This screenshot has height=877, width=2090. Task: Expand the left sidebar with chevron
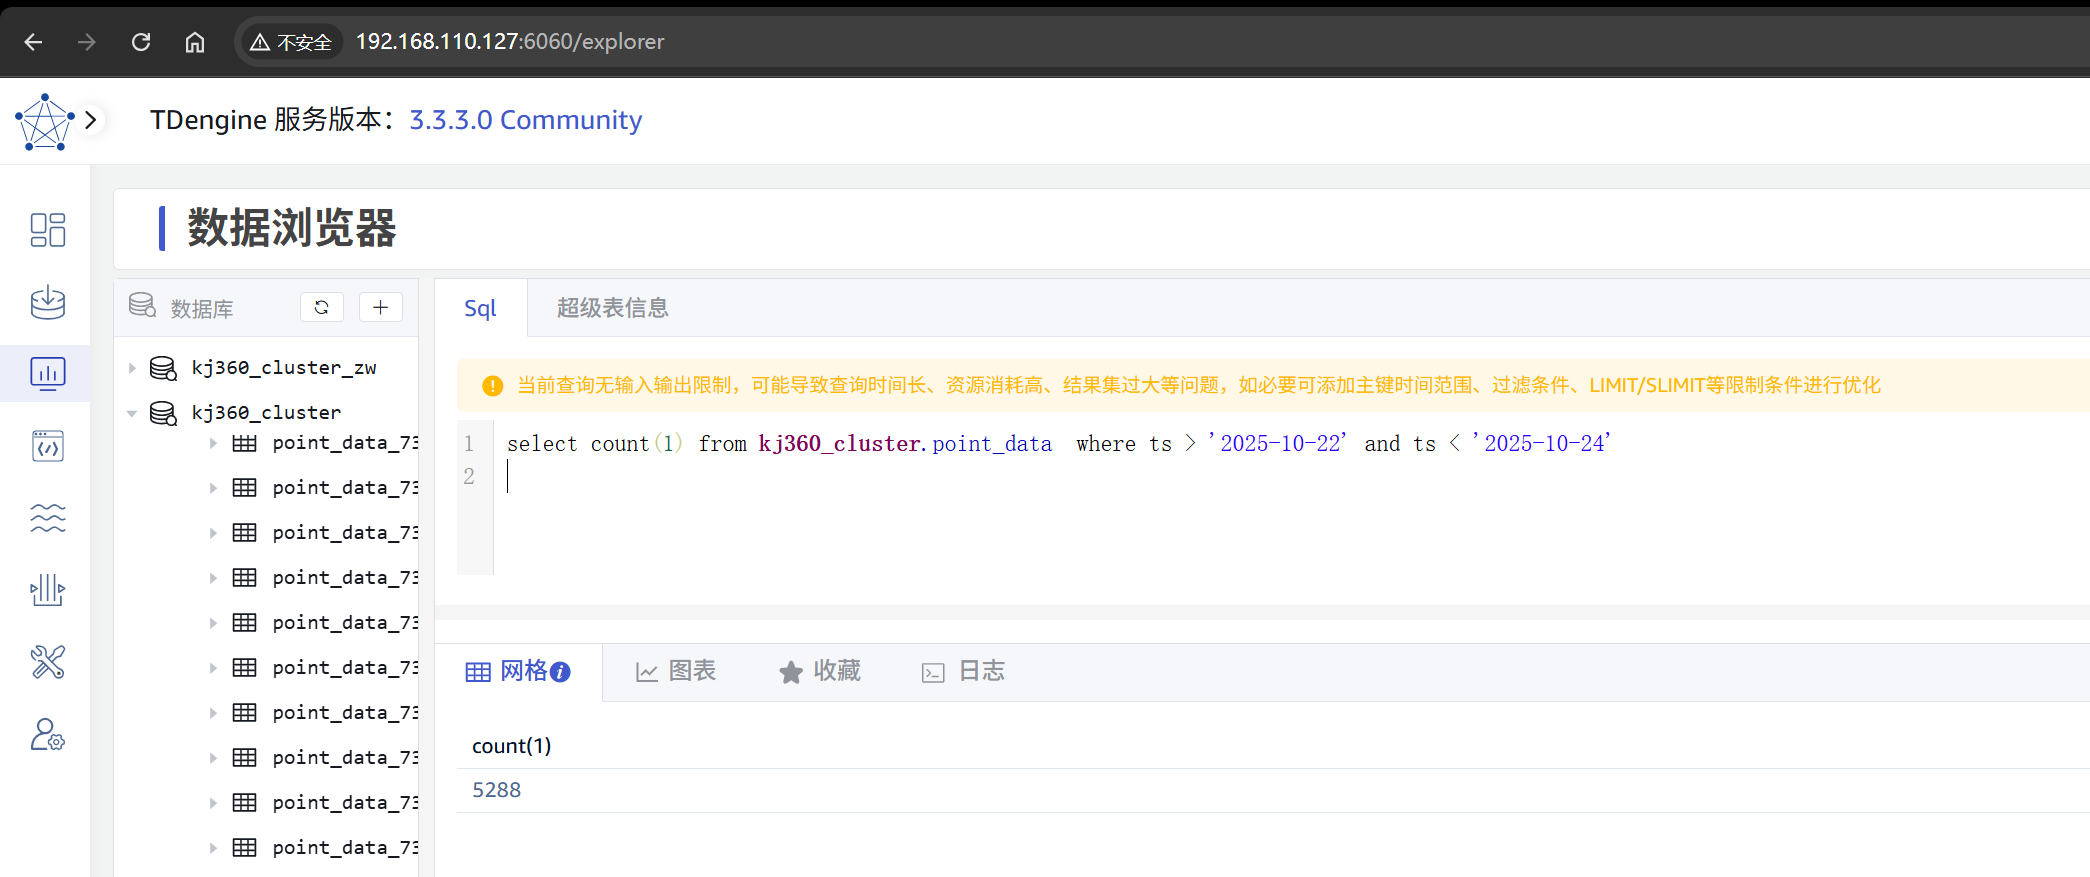pyautogui.click(x=91, y=120)
